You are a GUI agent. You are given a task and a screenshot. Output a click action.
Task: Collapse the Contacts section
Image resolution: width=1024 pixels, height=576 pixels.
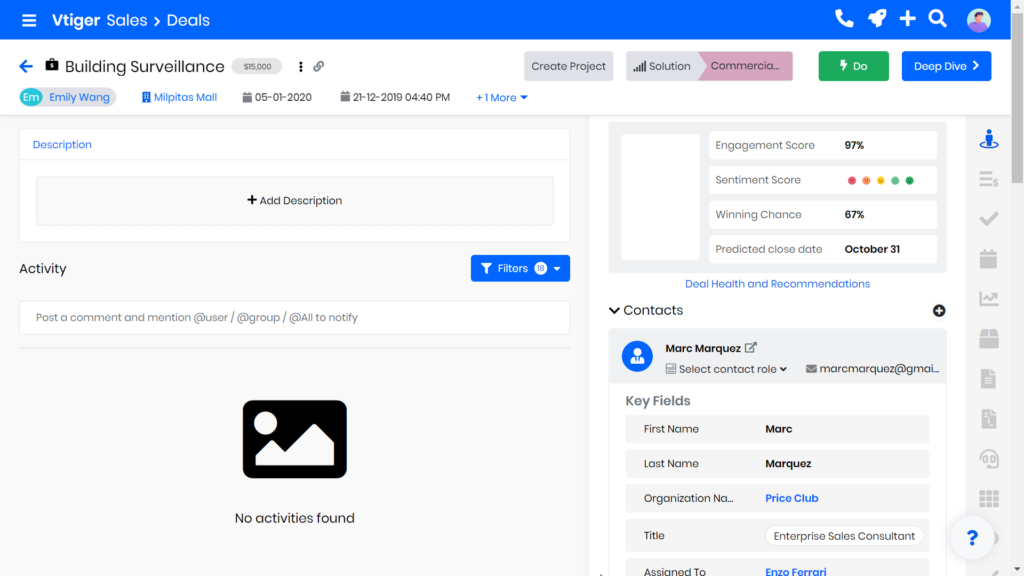pos(614,311)
